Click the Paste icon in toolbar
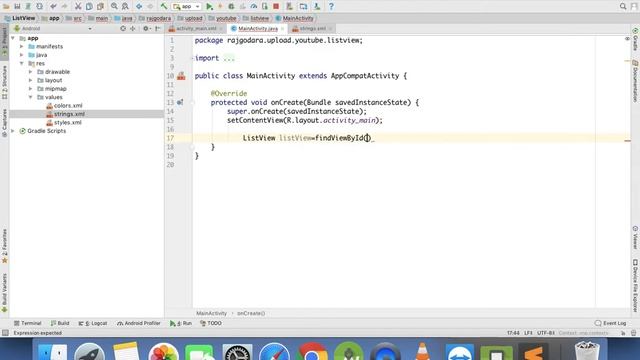 coord(100,7)
